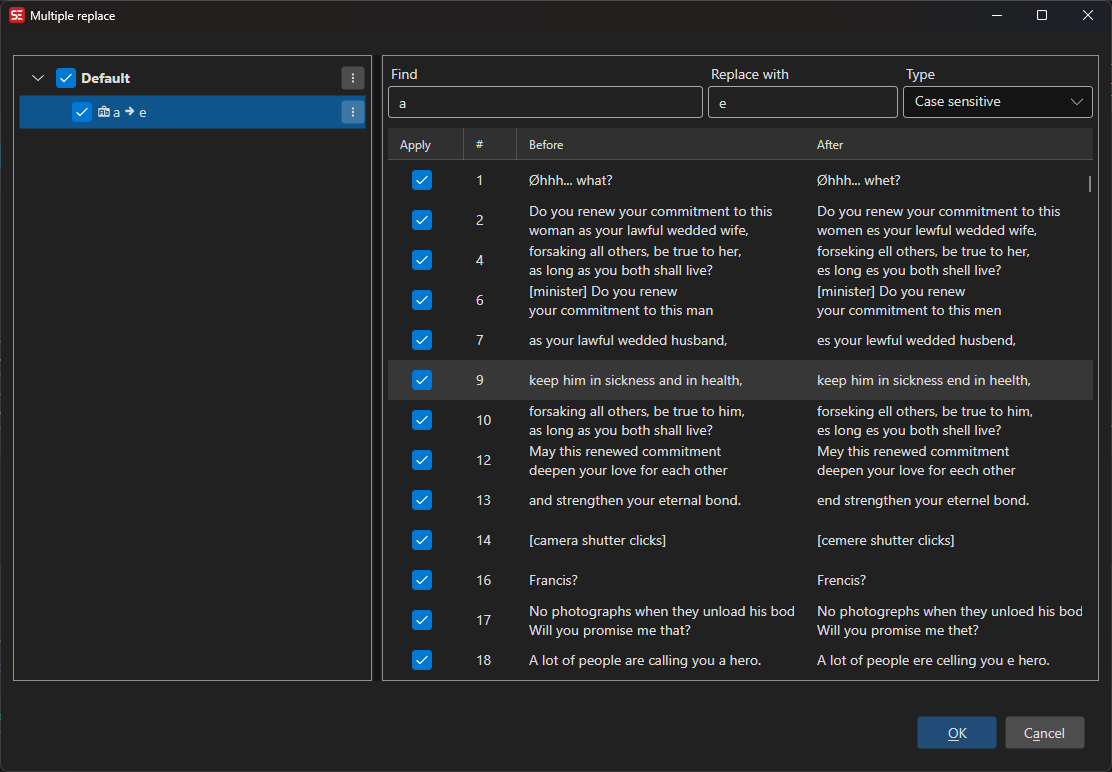This screenshot has height=772, width=1112.
Task: Click the Before column header
Action: (x=546, y=145)
